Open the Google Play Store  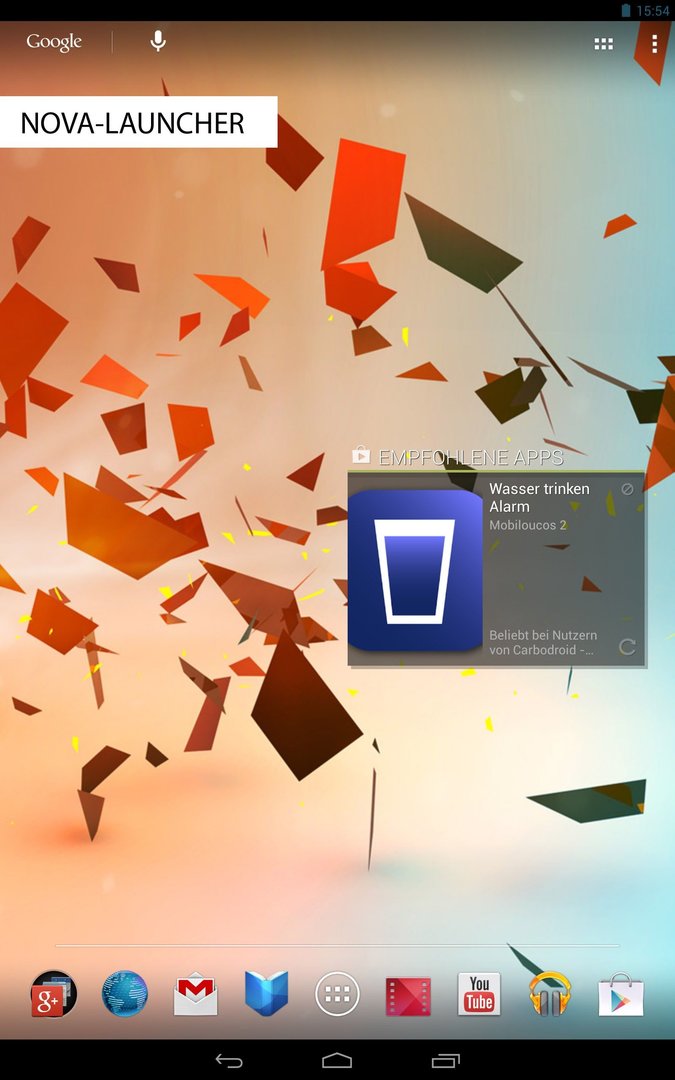(621, 994)
